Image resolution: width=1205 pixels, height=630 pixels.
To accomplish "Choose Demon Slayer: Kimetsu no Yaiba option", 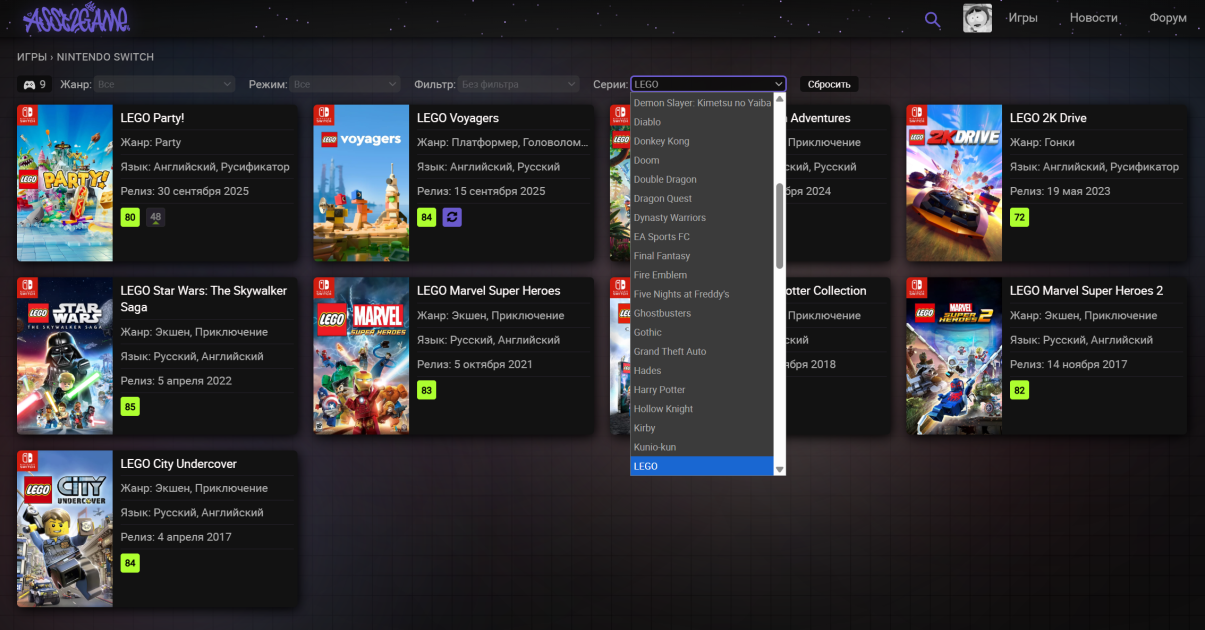I will (702, 103).
